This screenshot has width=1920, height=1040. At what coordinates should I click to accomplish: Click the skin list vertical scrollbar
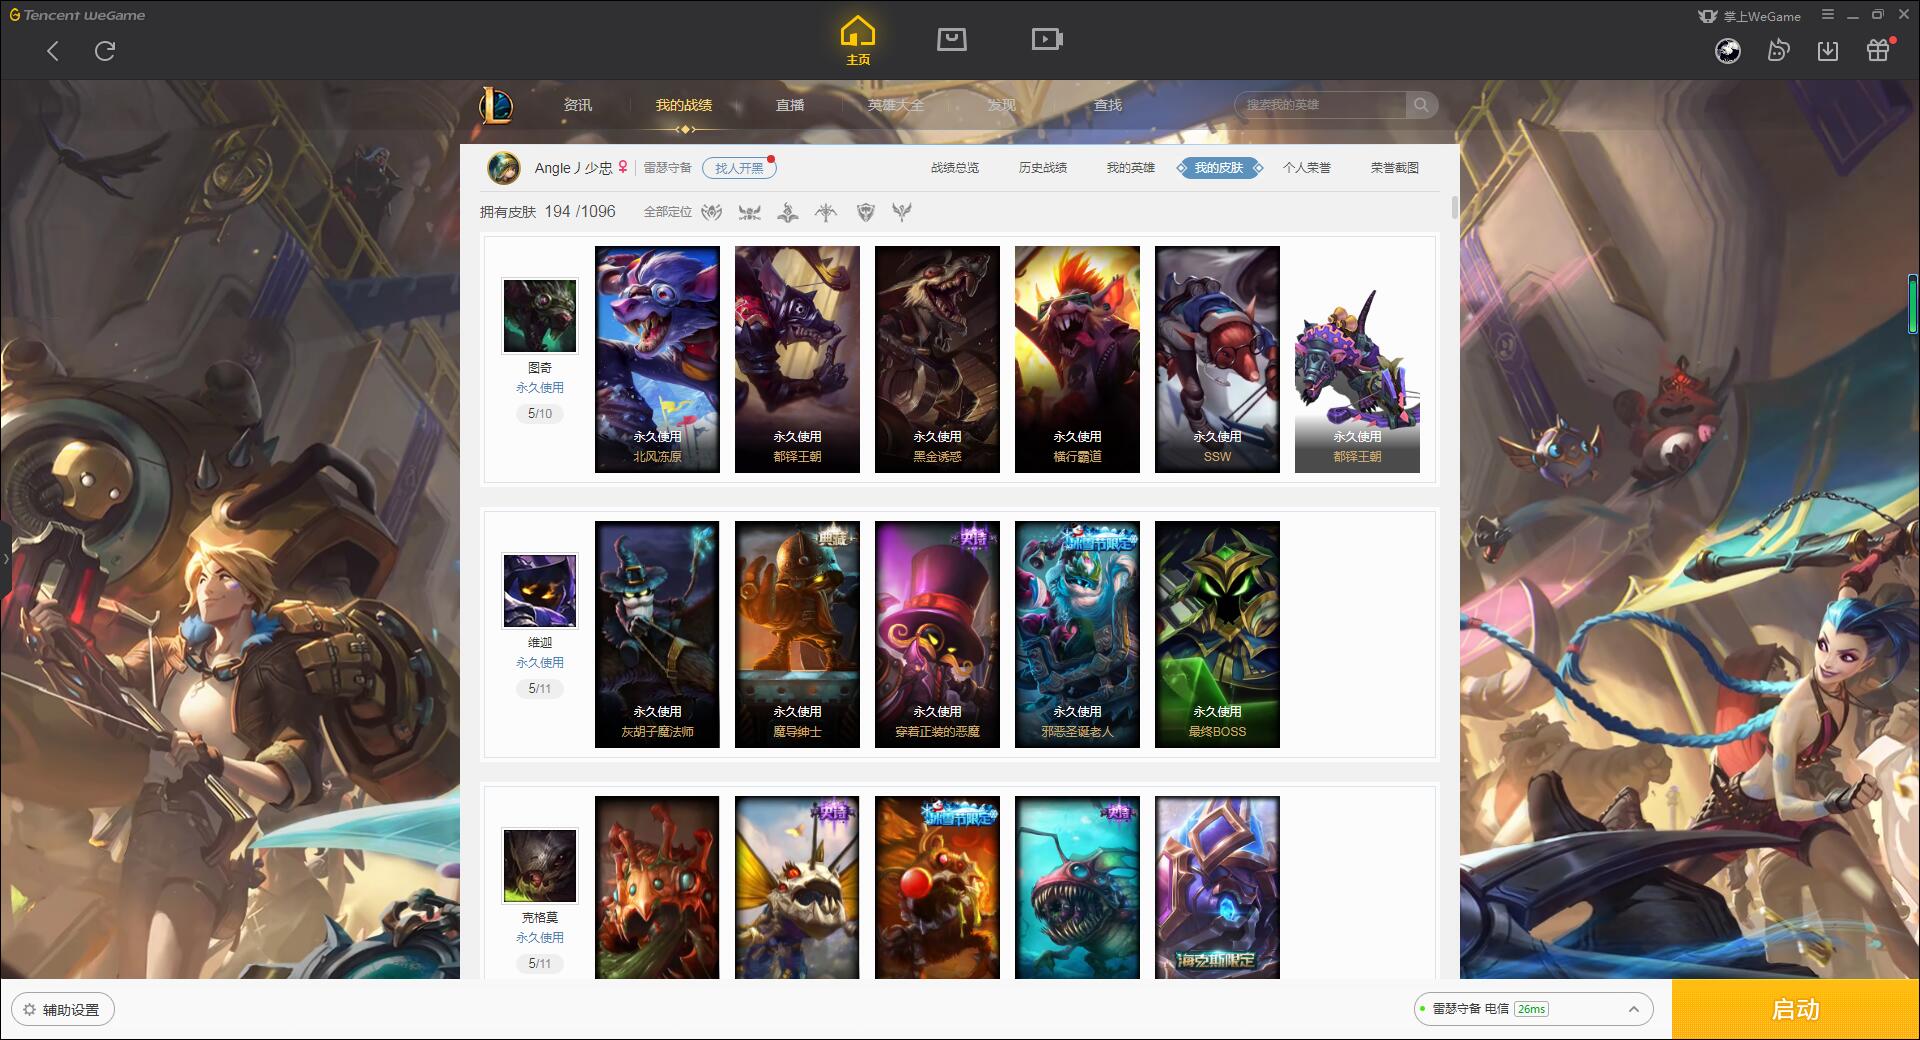(1454, 208)
